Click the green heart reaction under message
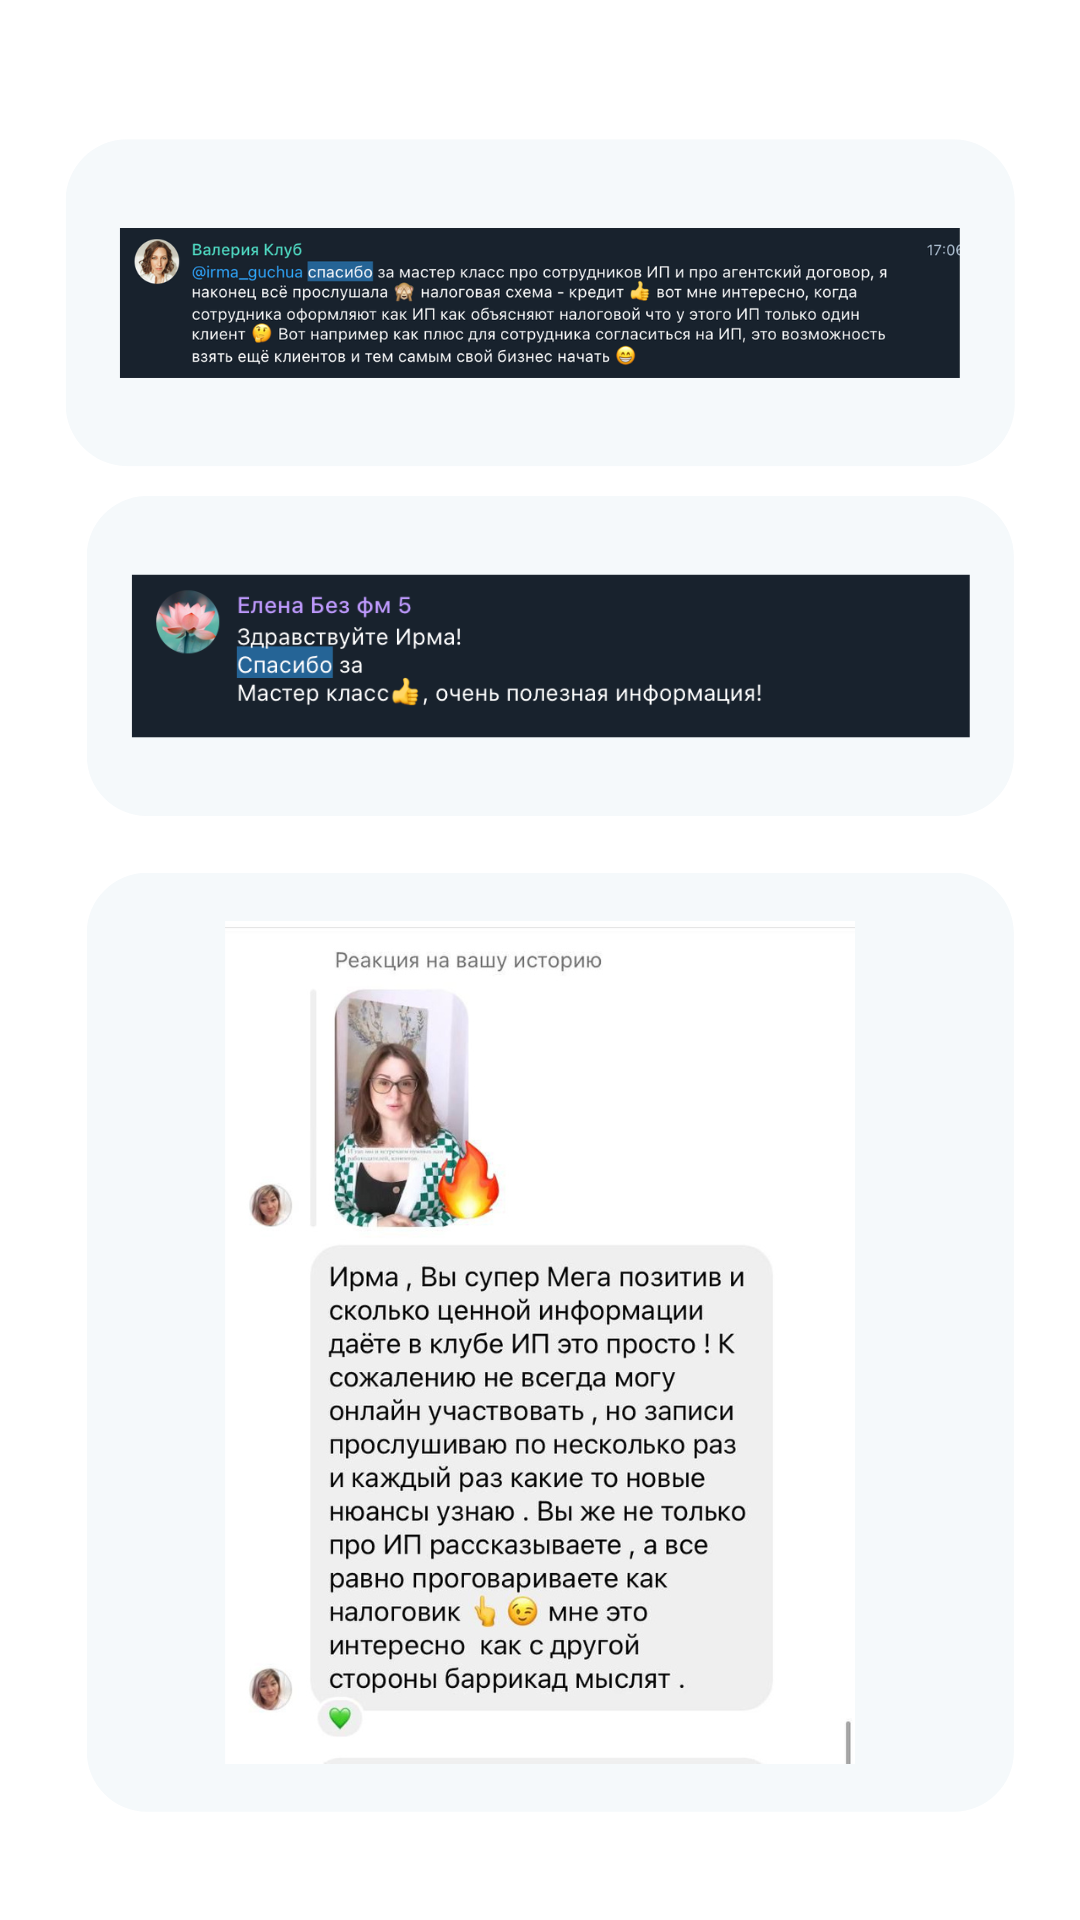 (x=340, y=1718)
